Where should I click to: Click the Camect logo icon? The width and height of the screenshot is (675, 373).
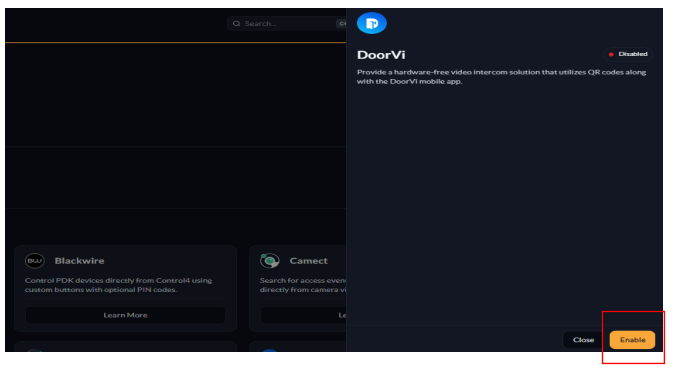click(270, 261)
